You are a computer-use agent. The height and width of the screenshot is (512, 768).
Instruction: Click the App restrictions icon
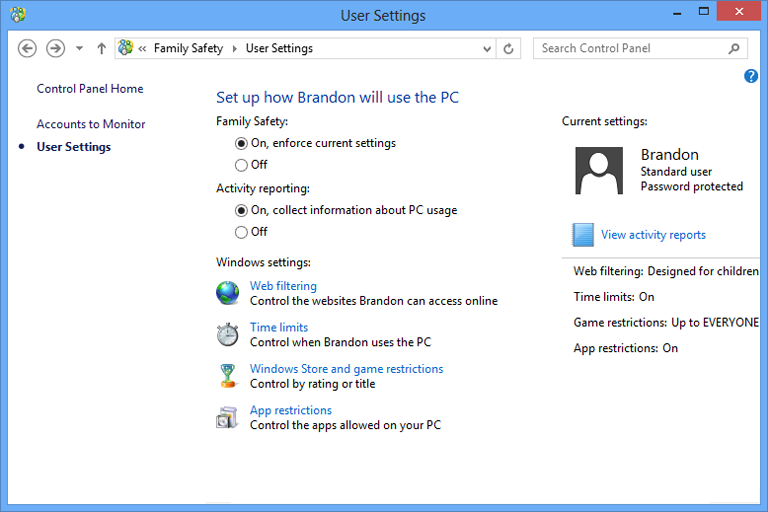[x=228, y=417]
